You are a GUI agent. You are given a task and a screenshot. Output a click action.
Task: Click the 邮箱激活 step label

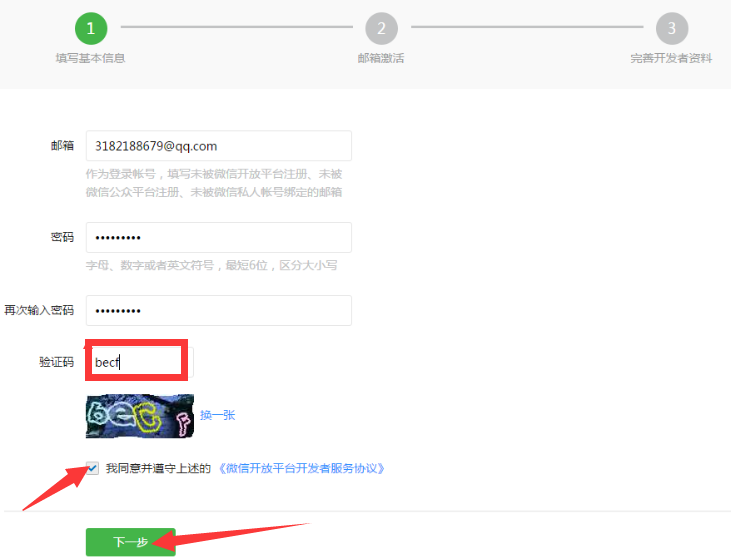(381, 58)
